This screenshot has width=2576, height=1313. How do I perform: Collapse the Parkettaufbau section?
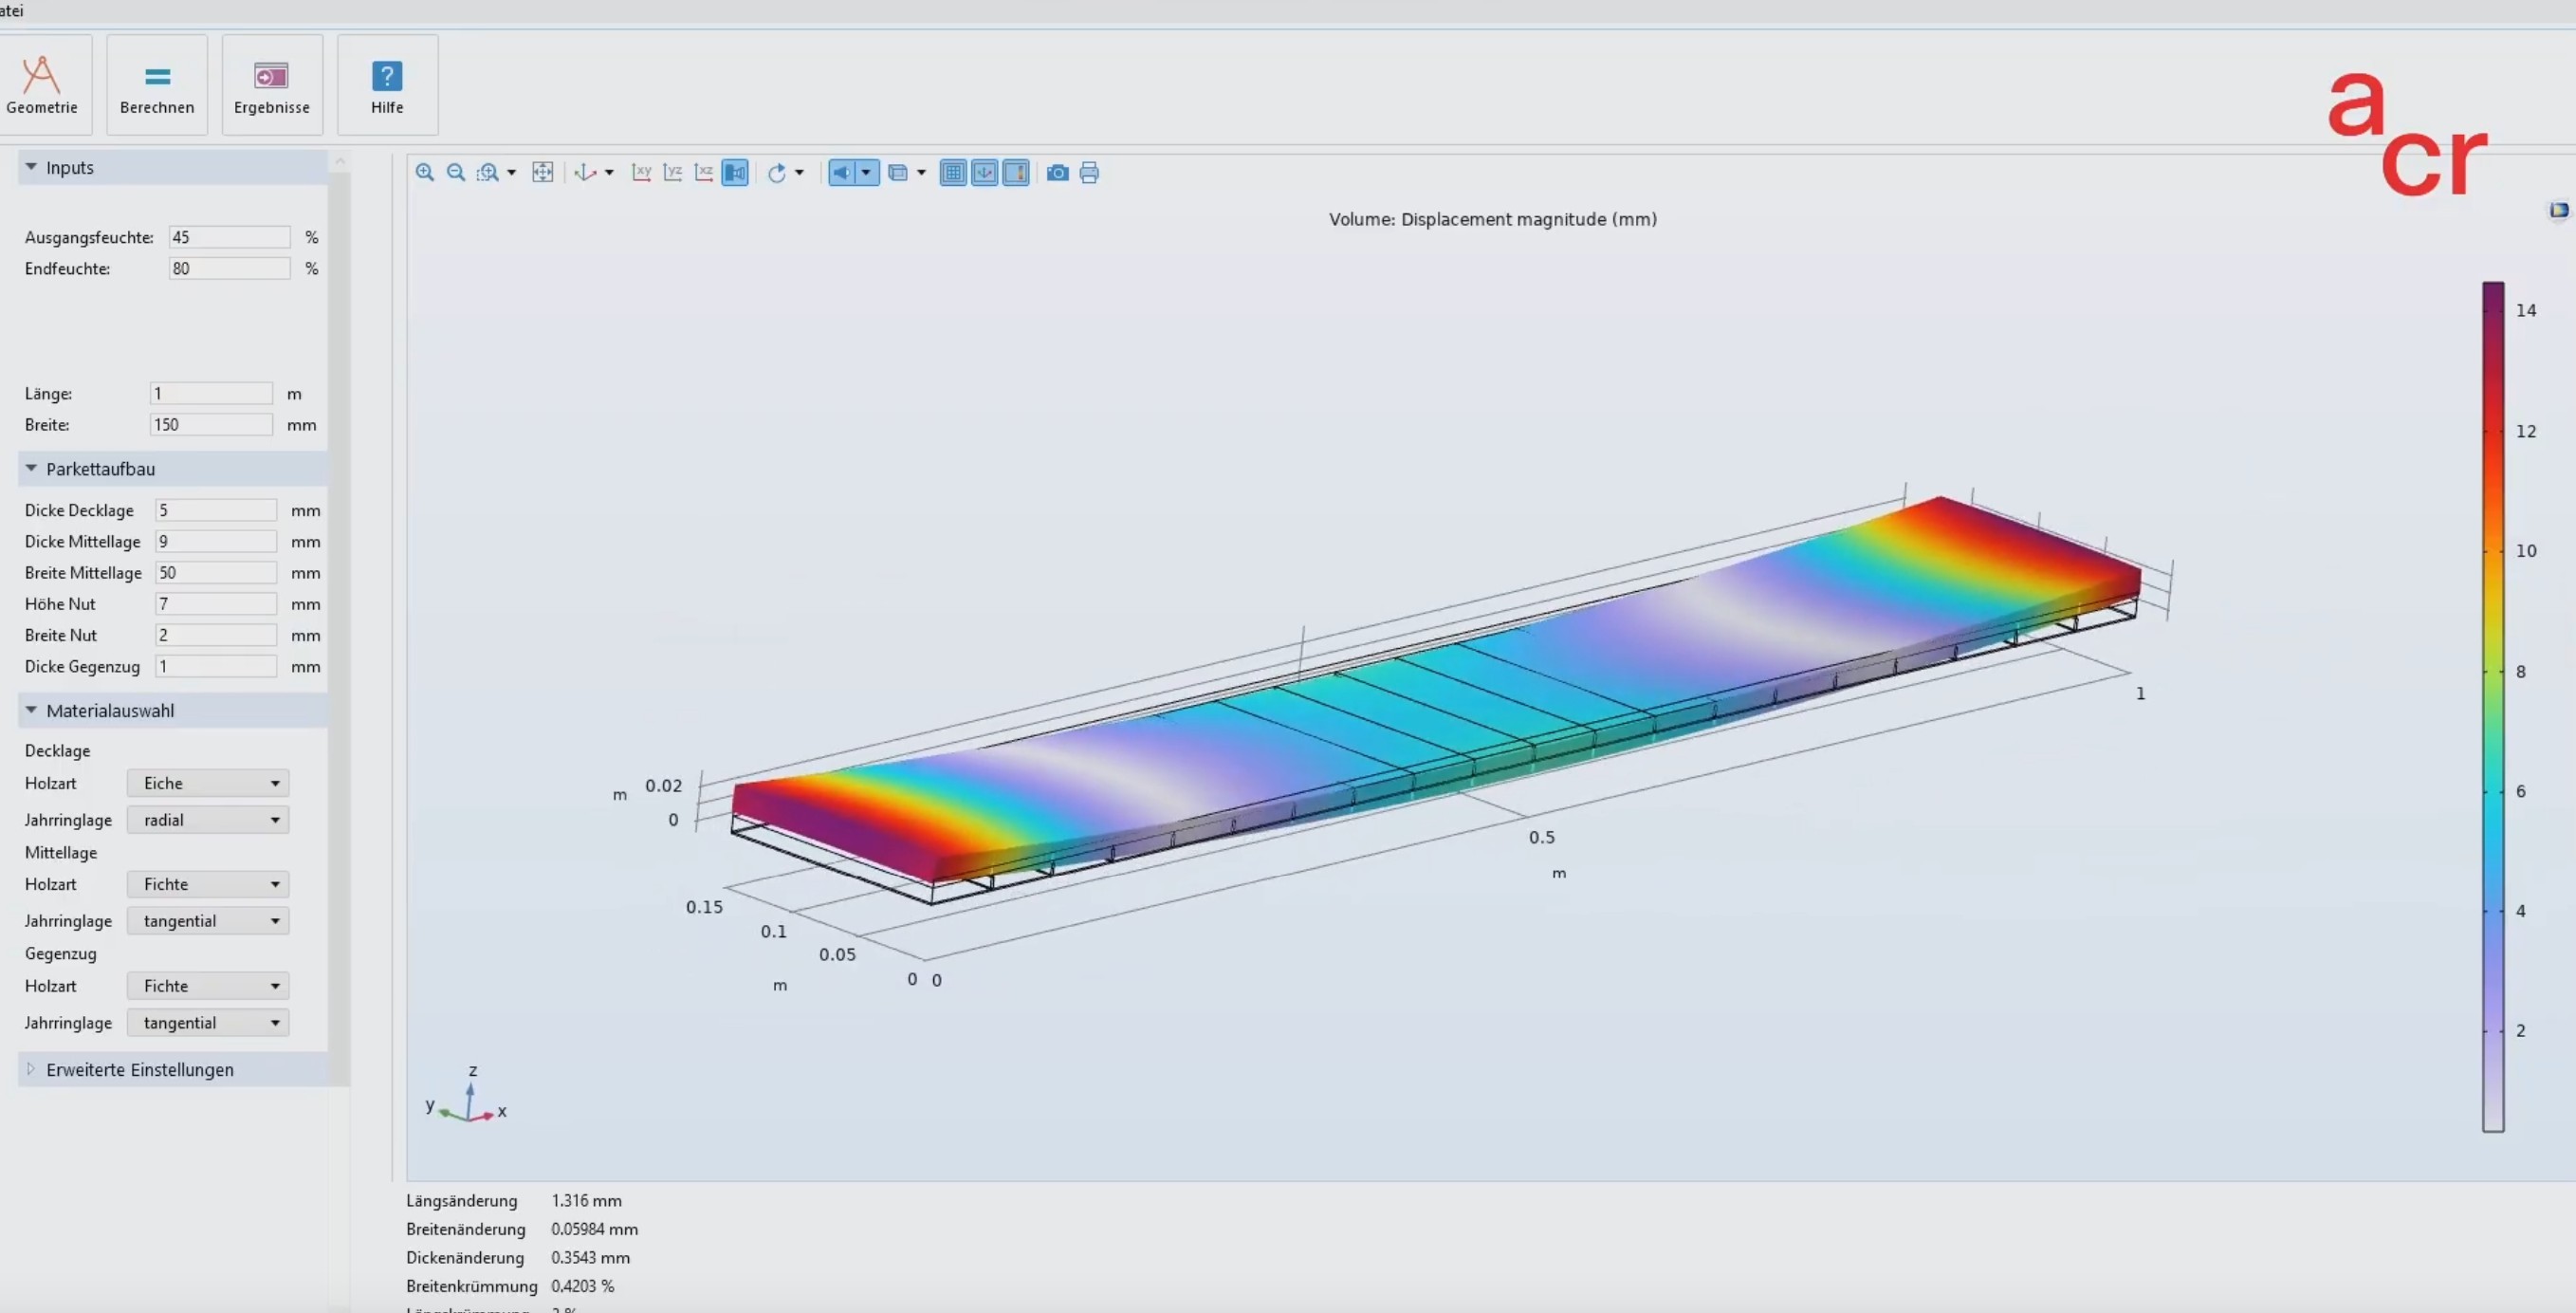pyautogui.click(x=32, y=468)
